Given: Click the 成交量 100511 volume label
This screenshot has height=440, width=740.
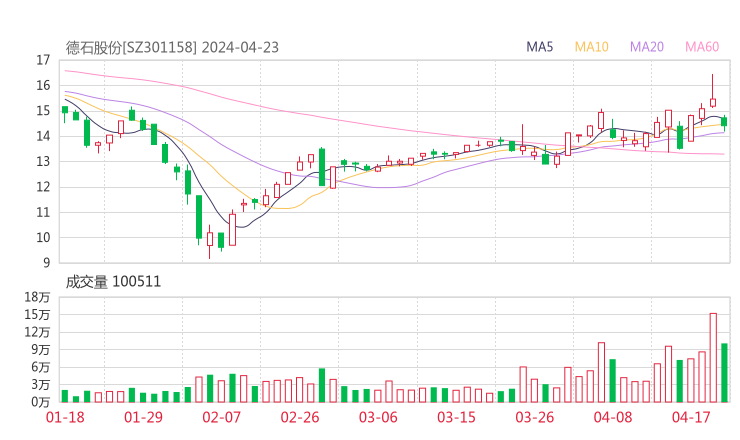Looking at the screenshot, I should (x=113, y=282).
